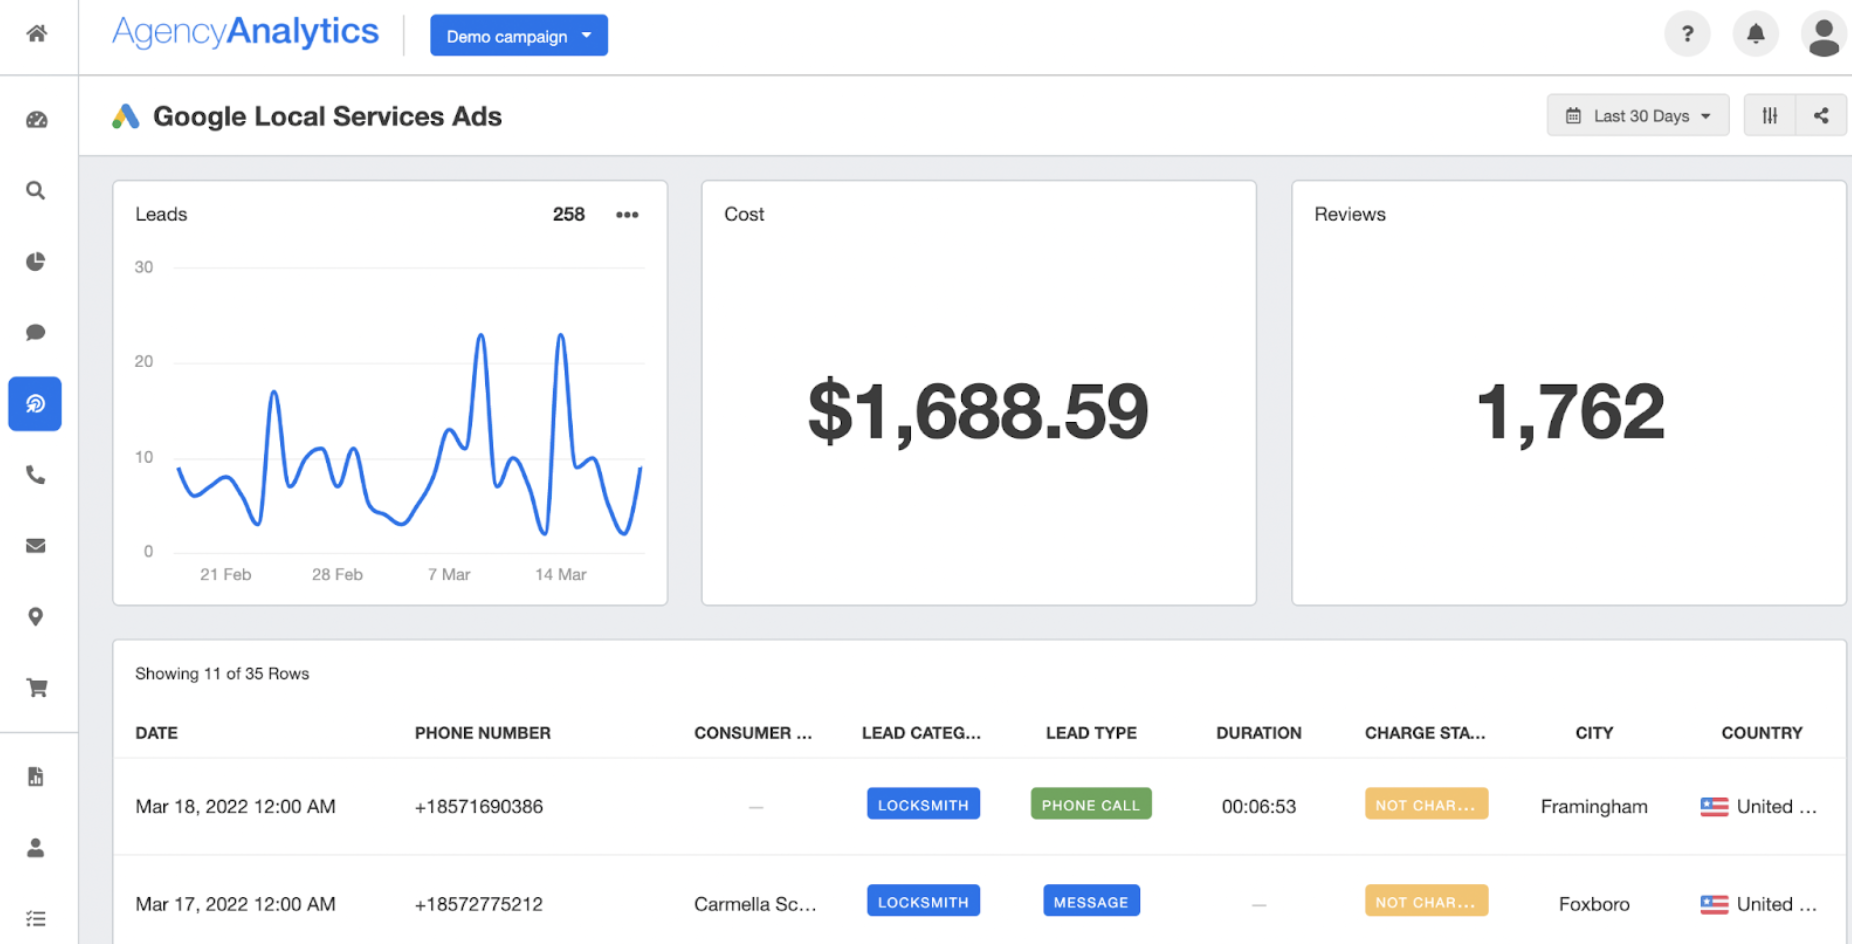Click the Reviews widget title
The width and height of the screenshot is (1852, 944).
pos(1350,214)
